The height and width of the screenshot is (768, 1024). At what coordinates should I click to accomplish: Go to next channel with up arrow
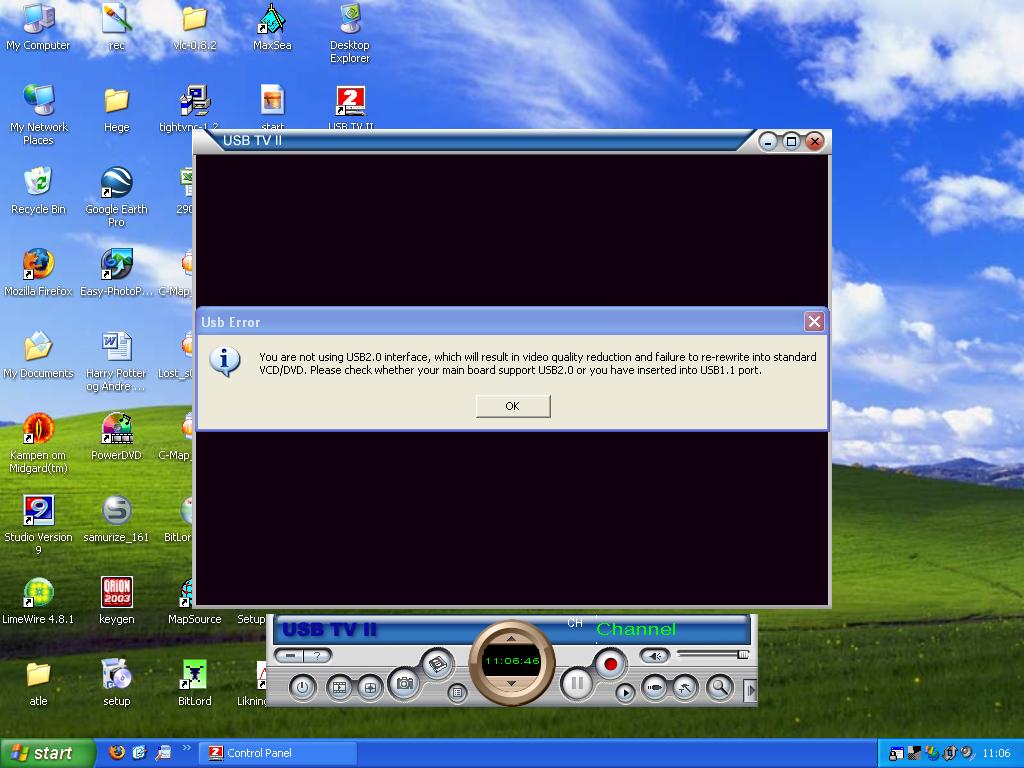click(511, 639)
